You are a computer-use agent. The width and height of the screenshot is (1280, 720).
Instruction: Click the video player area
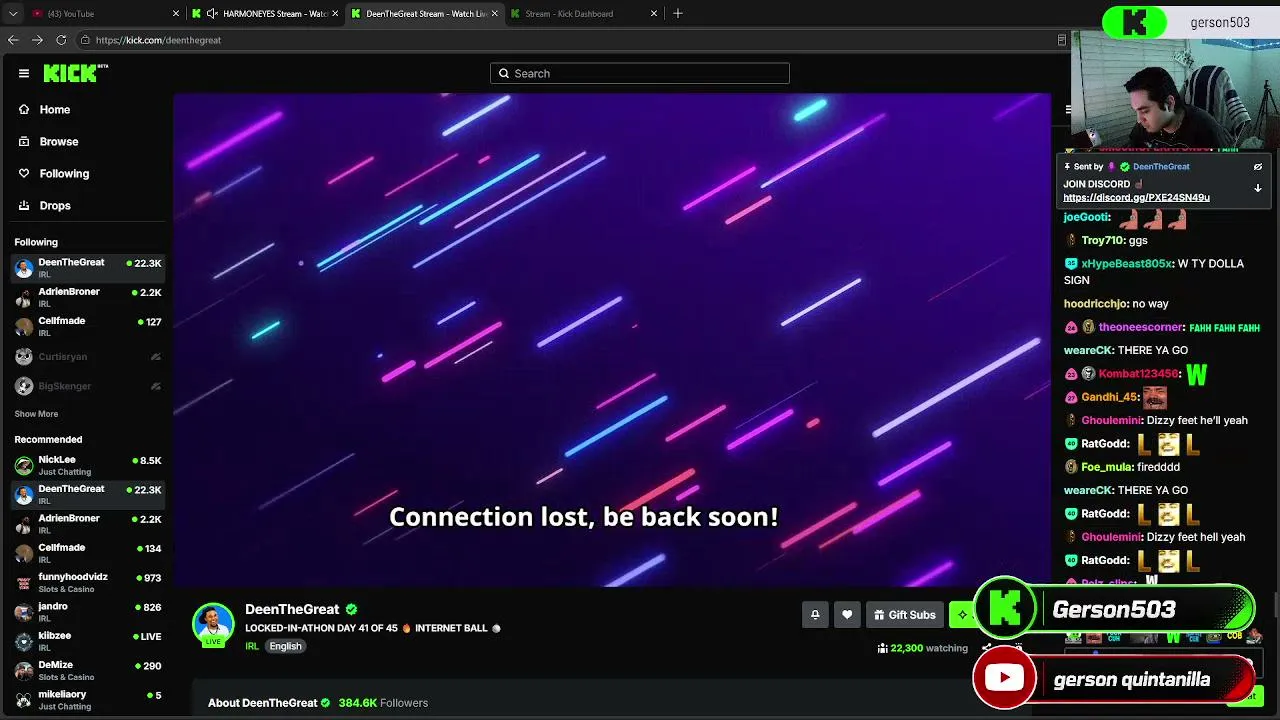click(x=612, y=340)
